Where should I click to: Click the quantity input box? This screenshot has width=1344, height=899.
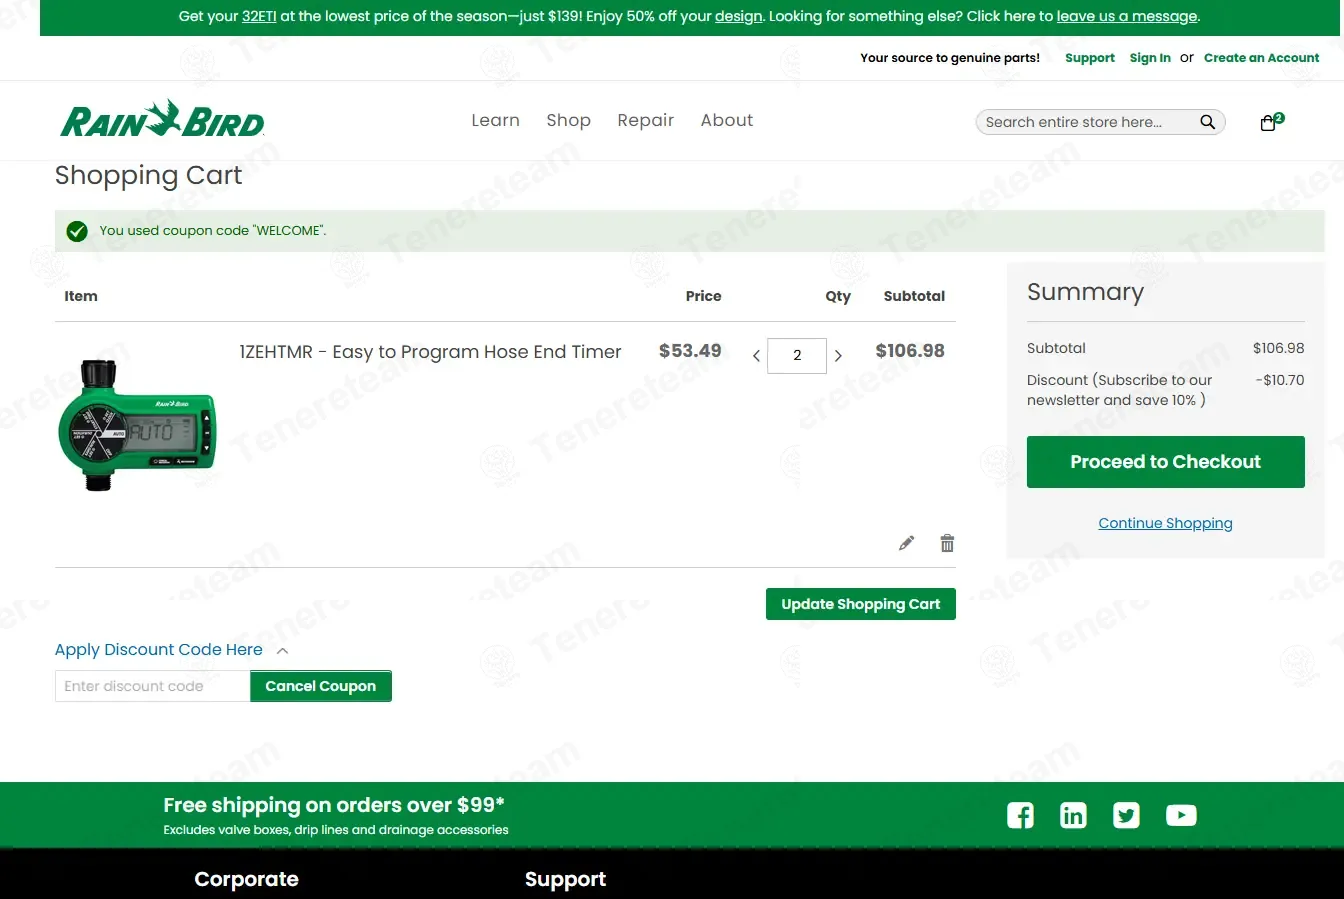pyautogui.click(x=797, y=356)
